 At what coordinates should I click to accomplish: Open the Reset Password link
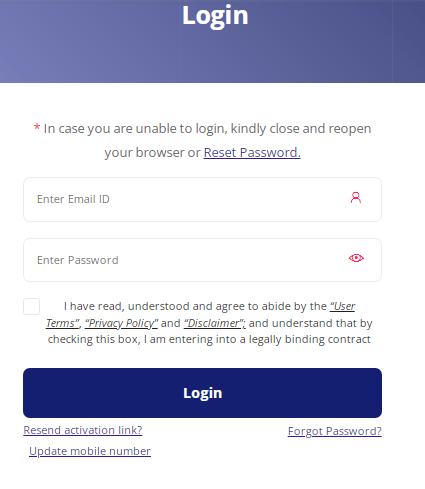point(252,153)
